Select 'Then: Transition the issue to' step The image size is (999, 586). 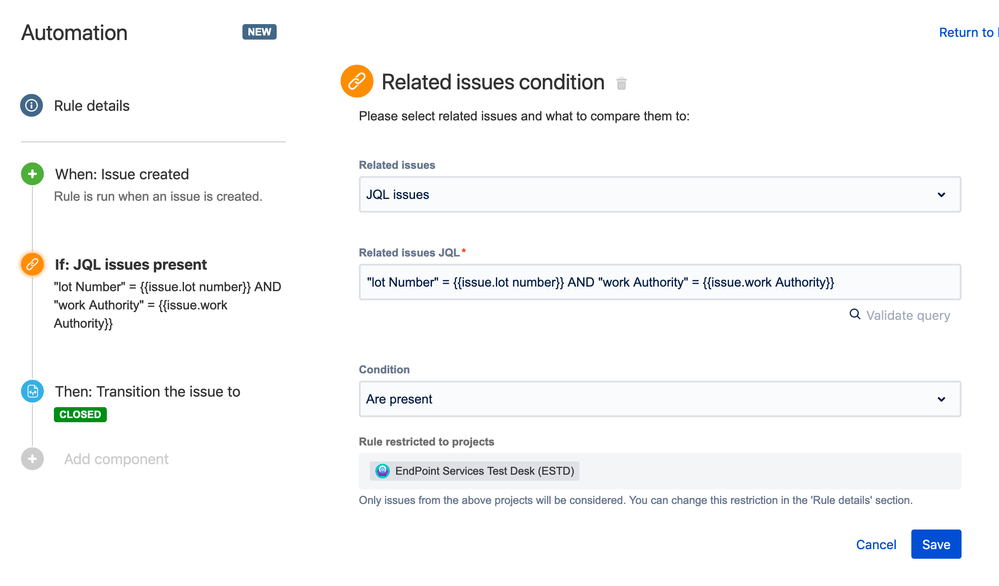(147, 391)
